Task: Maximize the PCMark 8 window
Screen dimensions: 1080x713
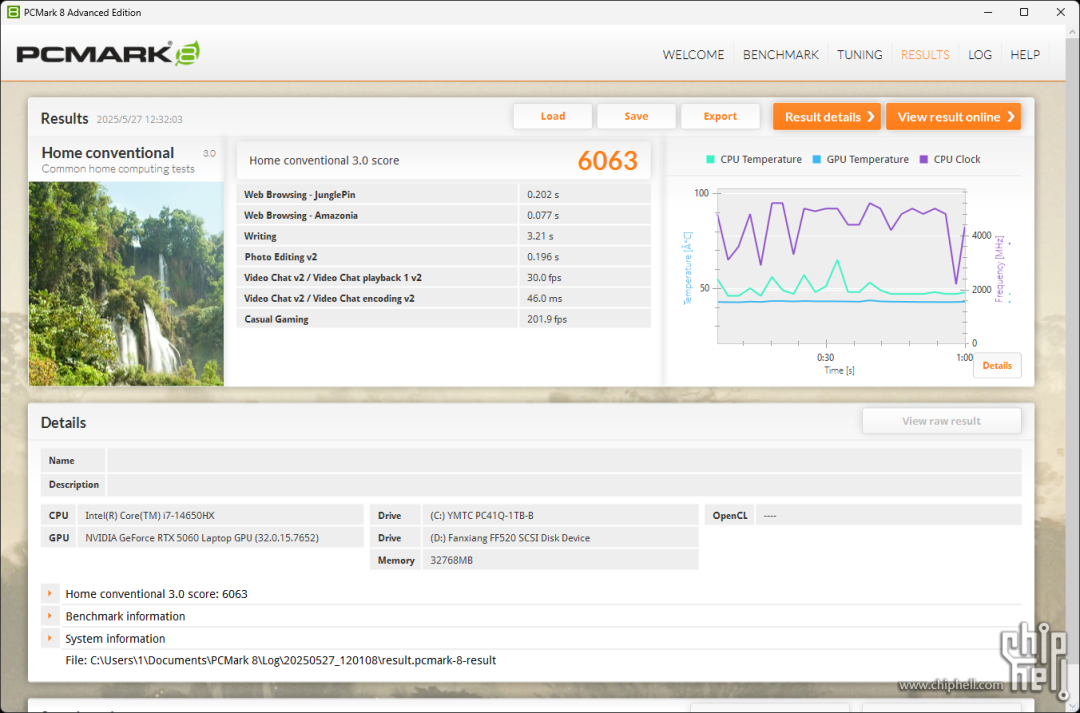Action: [1024, 12]
